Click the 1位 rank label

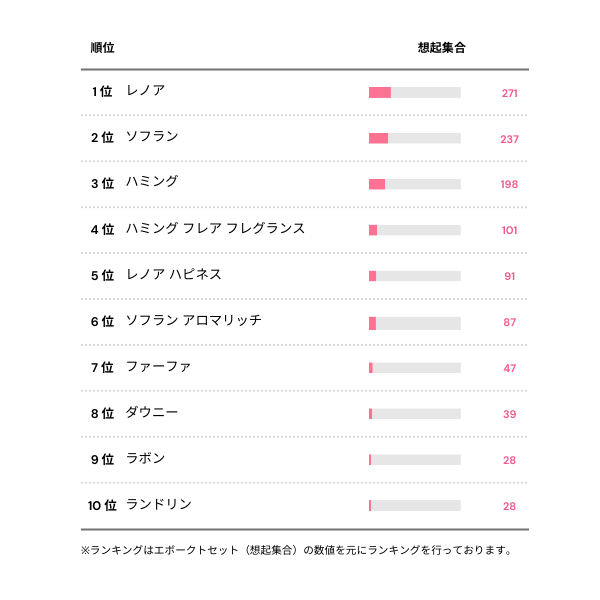click(101, 92)
